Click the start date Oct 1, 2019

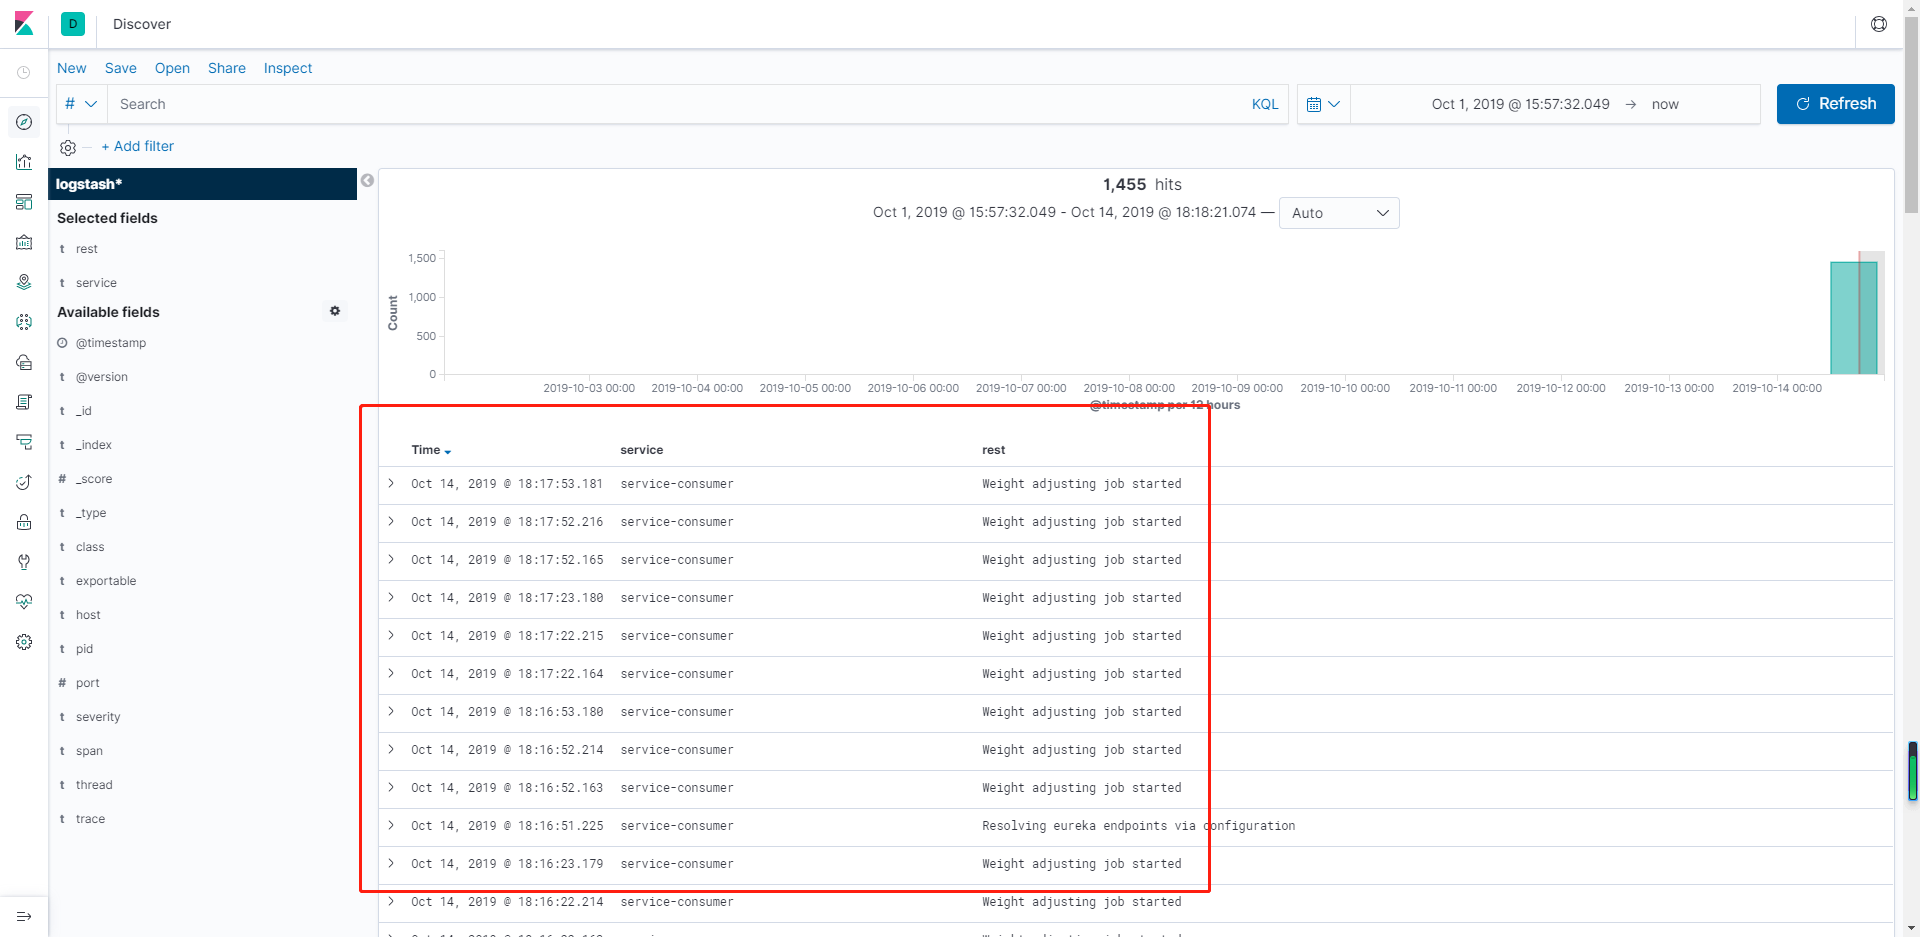tap(1520, 104)
